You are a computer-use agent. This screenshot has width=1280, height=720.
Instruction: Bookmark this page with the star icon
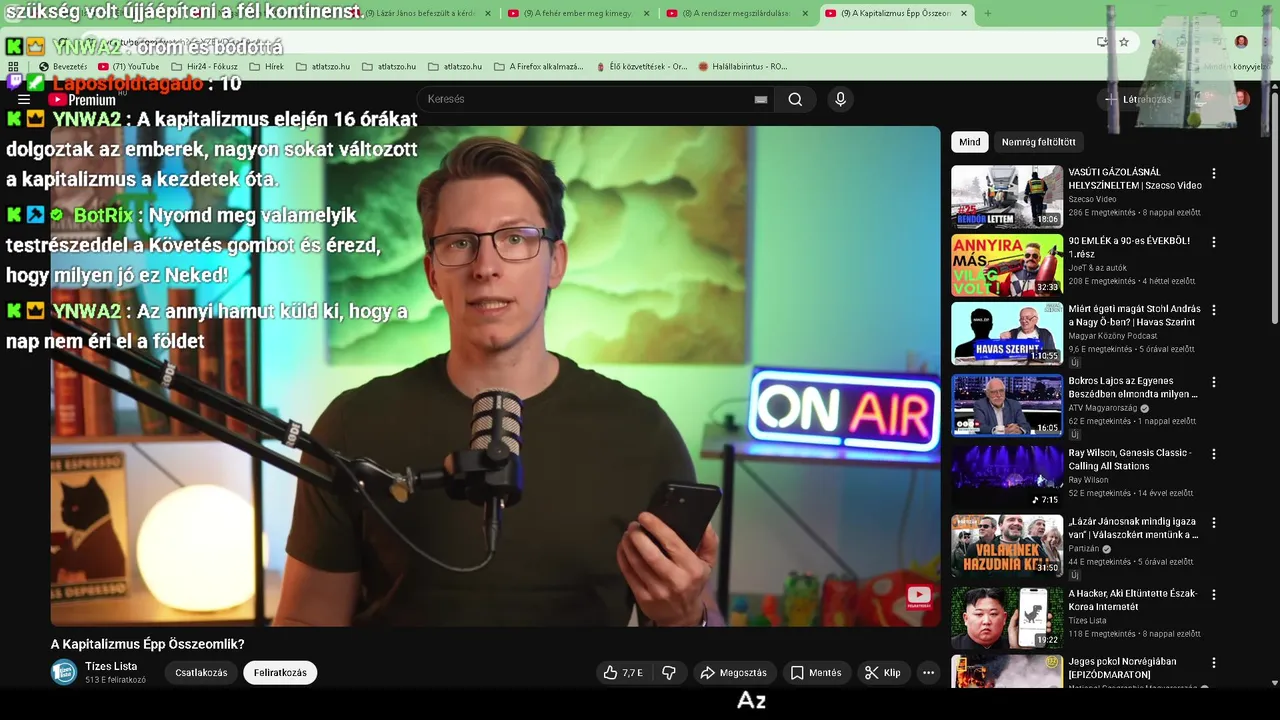point(1124,42)
